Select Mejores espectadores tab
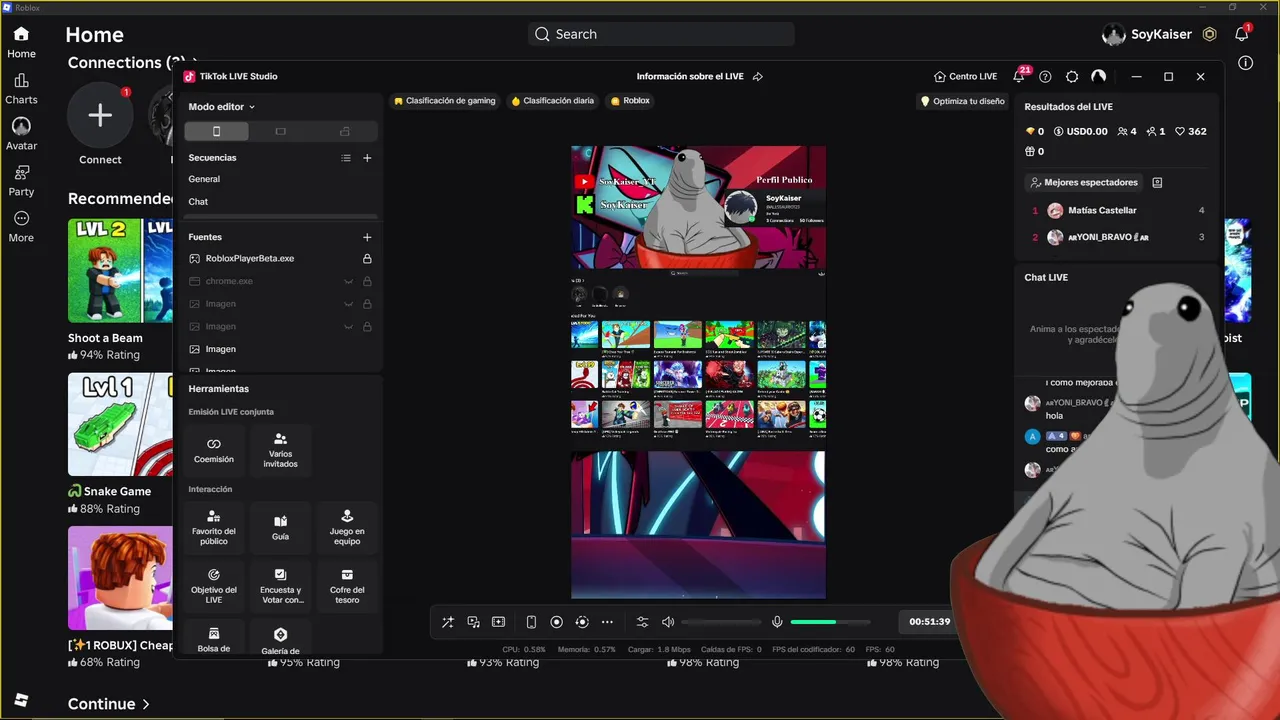 click(x=1084, y=183)
